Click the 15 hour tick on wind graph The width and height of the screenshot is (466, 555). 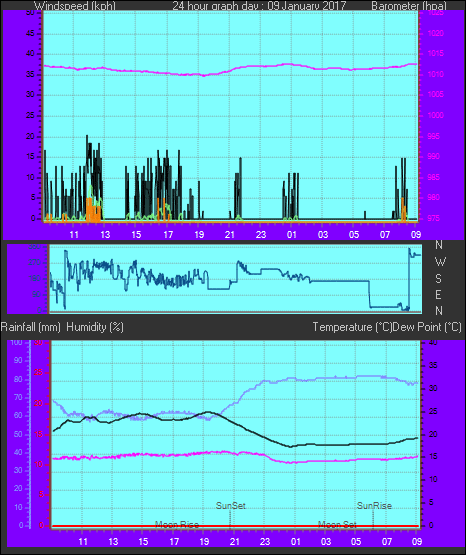[x=136, y=235]
